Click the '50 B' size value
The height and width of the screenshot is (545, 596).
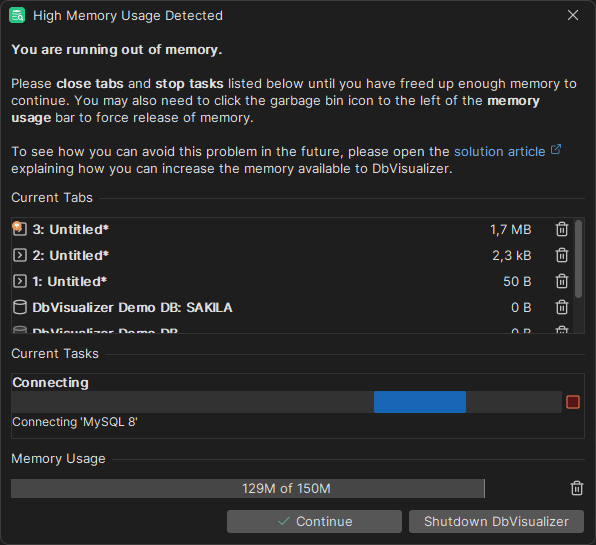coord(517,281)
